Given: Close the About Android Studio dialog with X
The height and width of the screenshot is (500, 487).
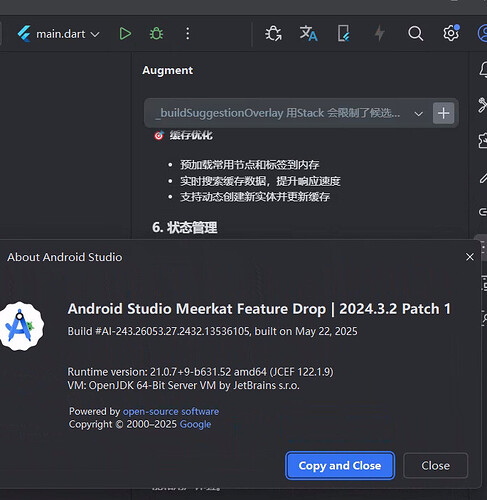Looking at the screenshot, I should click(x=470, y=257).
